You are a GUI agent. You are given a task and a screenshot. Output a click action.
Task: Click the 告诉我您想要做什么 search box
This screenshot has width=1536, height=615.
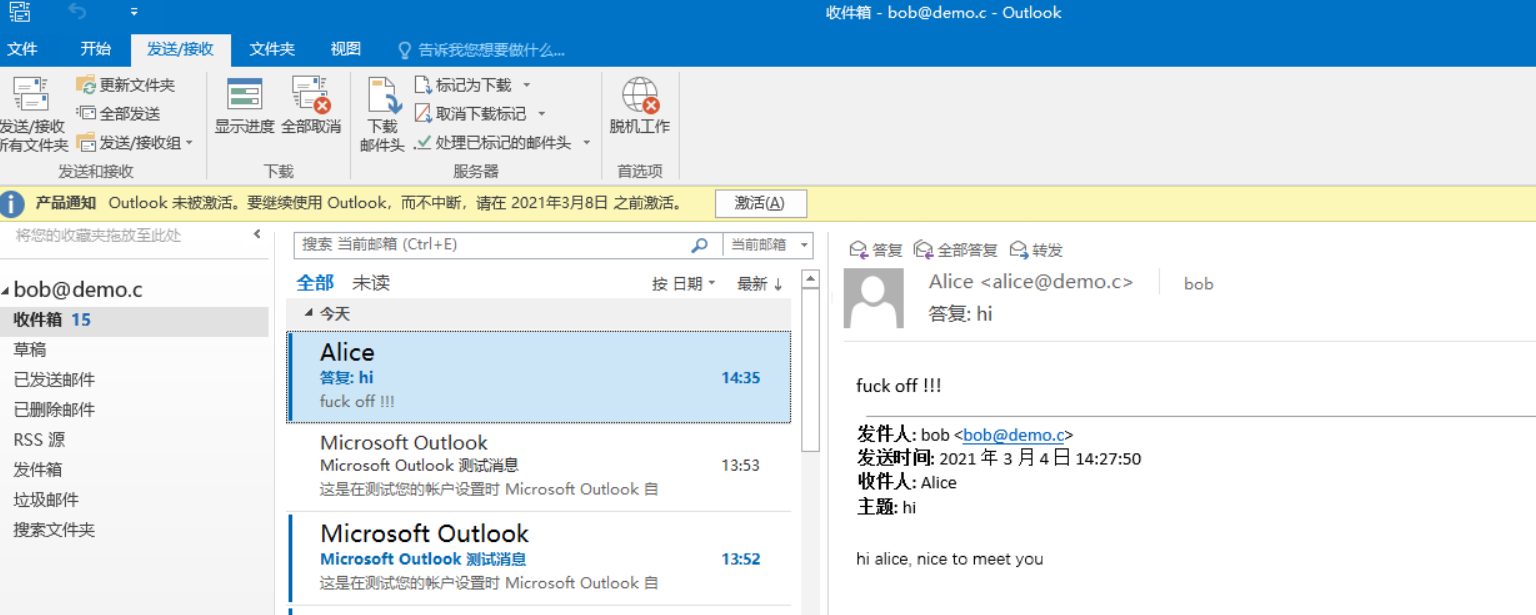point(482,50)
